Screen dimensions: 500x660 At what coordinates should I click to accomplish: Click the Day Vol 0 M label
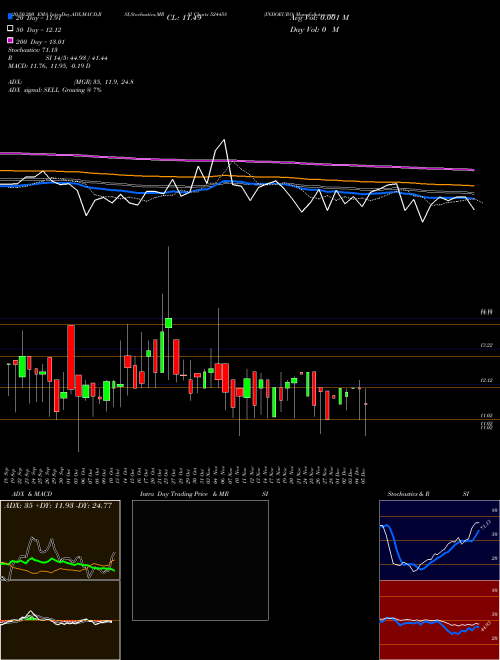314,29
